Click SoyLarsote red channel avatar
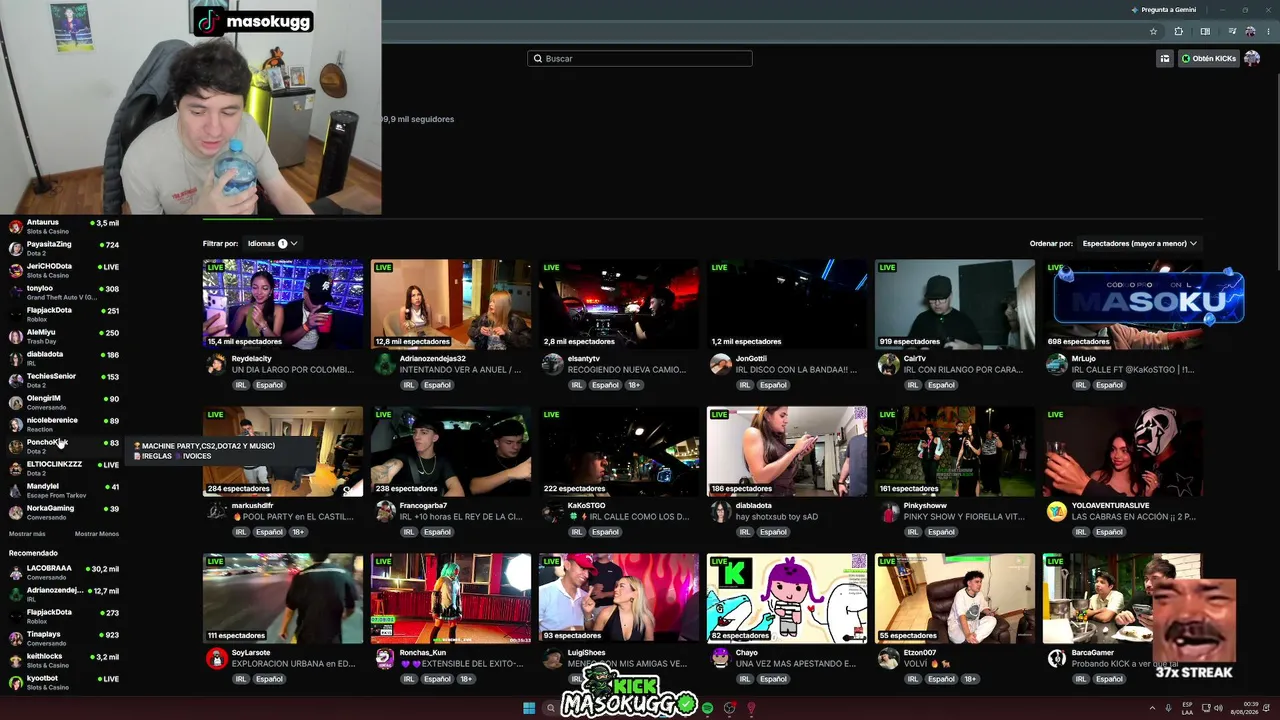Image resolution: width=1280 pixels, height=720 pixels. pyautogui.click(x=216, y=658)
